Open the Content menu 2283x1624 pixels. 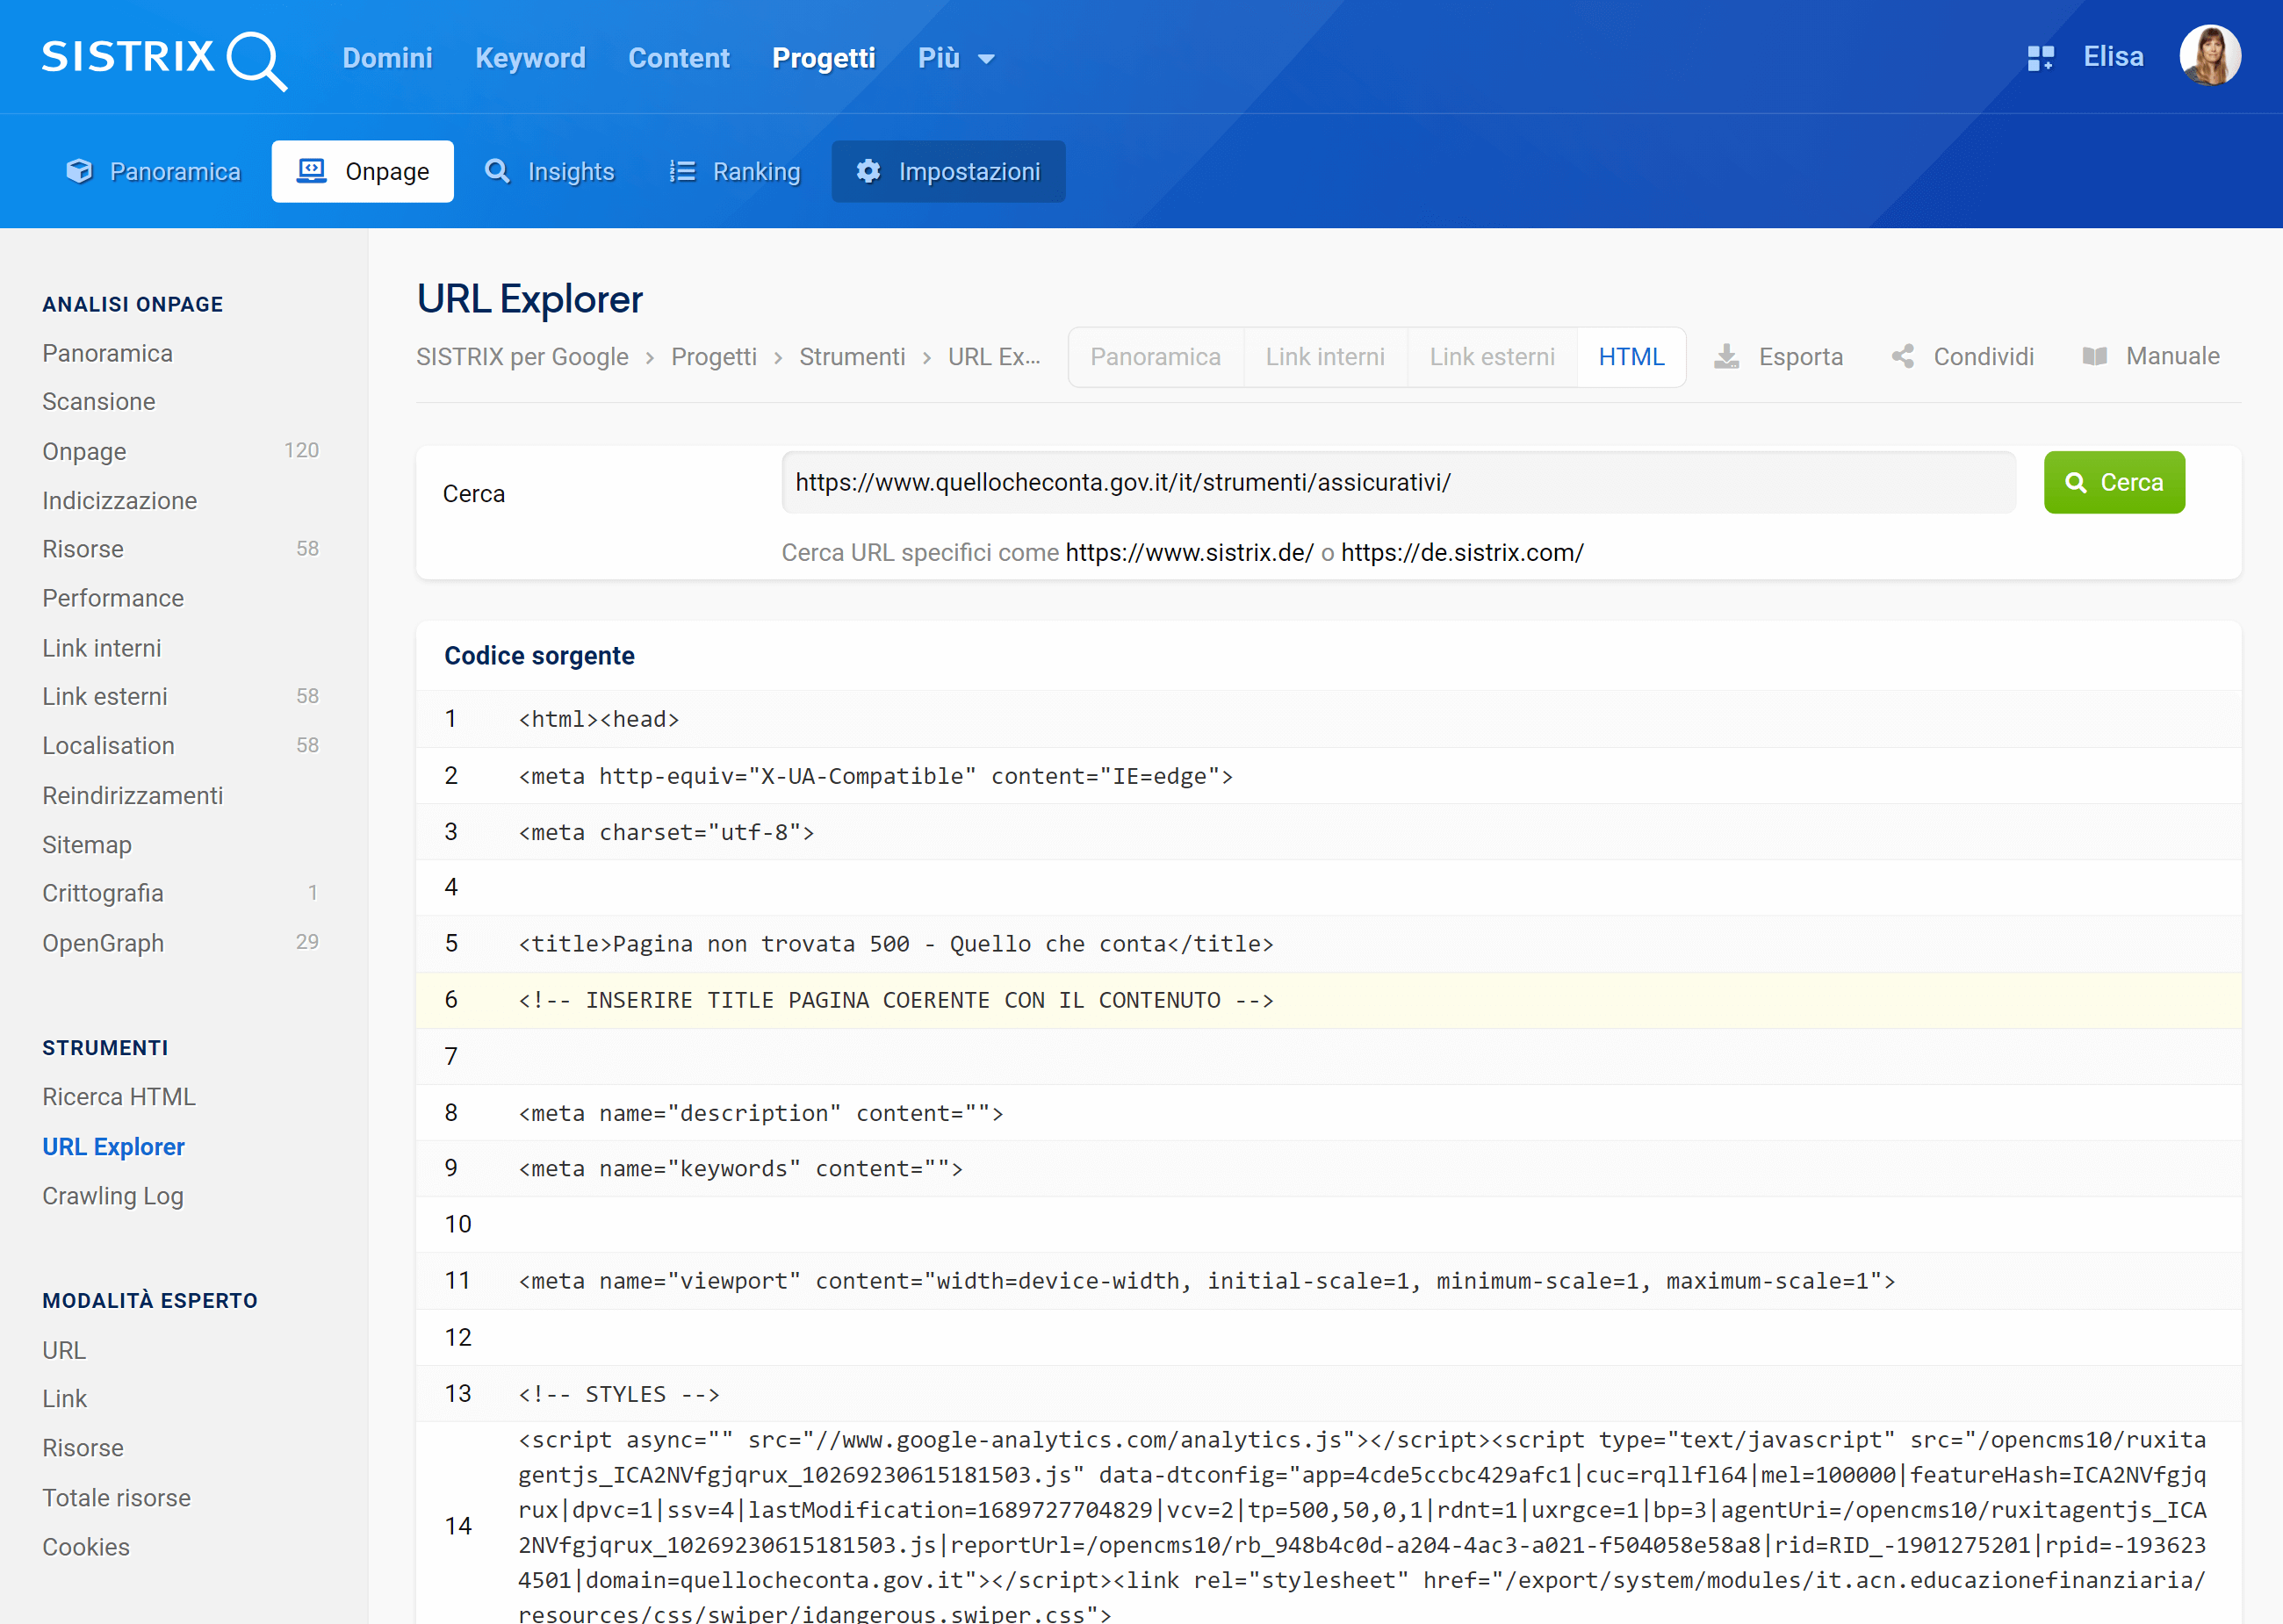pos(679,58)
